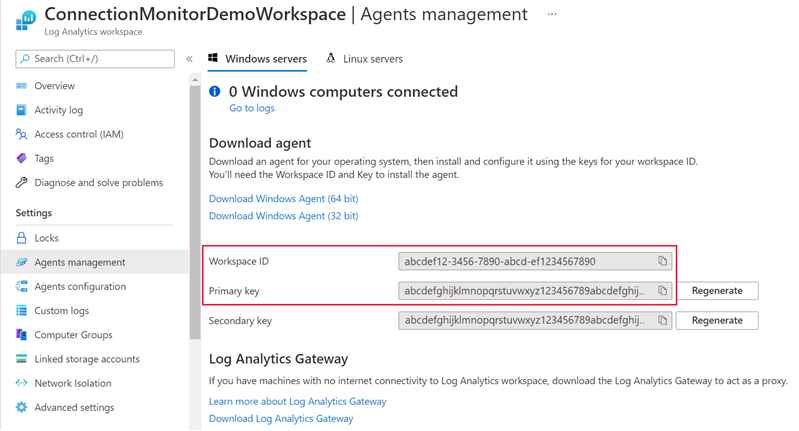Copy the Primary key value
The height and width of the screenshot is (431, 799).
click(662, 291)
